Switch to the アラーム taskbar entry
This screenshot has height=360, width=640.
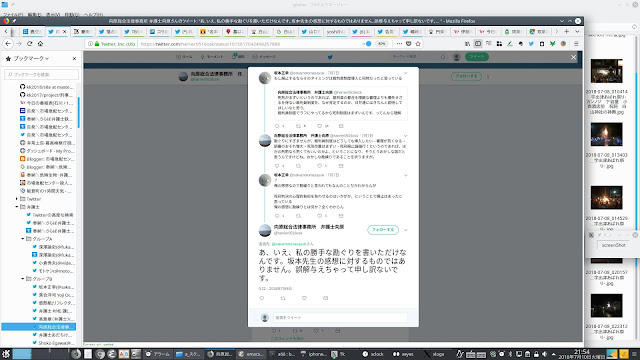pyautogui.click(x=158, y=354)
